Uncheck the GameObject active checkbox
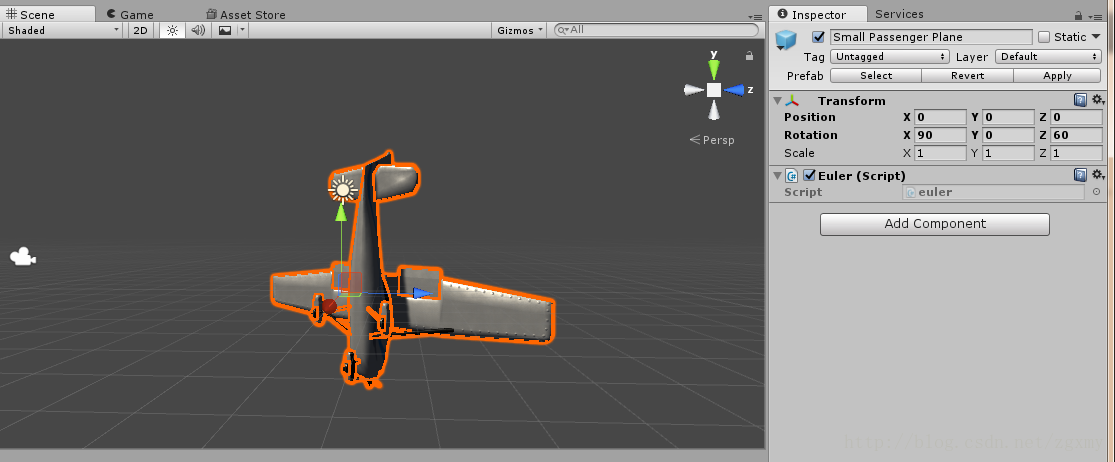The height and width of the screenshot is (462, 1115). [819, 37]
